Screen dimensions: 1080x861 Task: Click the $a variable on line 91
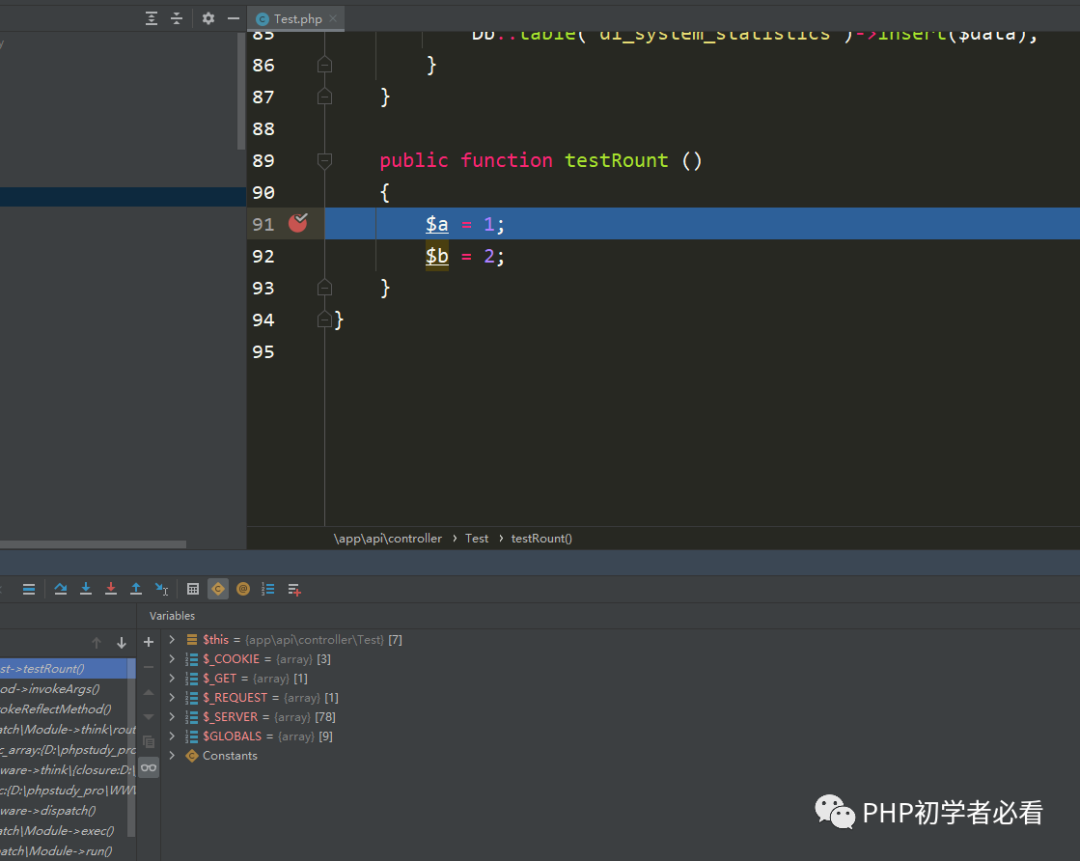[x=437, y=224]
